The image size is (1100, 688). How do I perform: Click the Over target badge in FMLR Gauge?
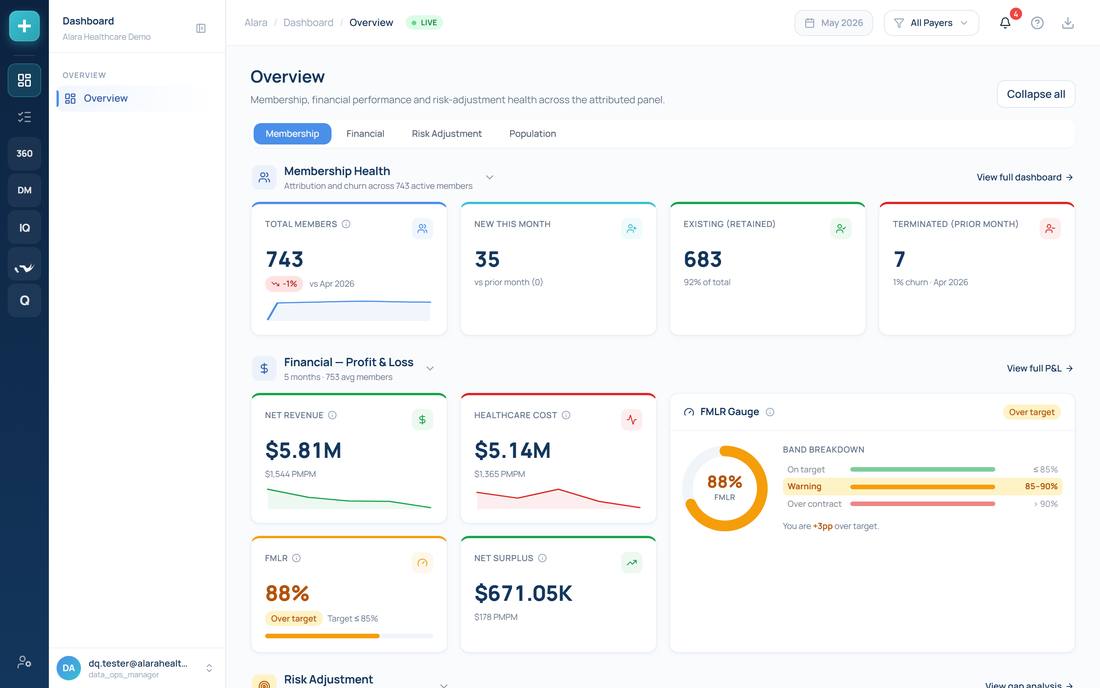pos(1031,412)
